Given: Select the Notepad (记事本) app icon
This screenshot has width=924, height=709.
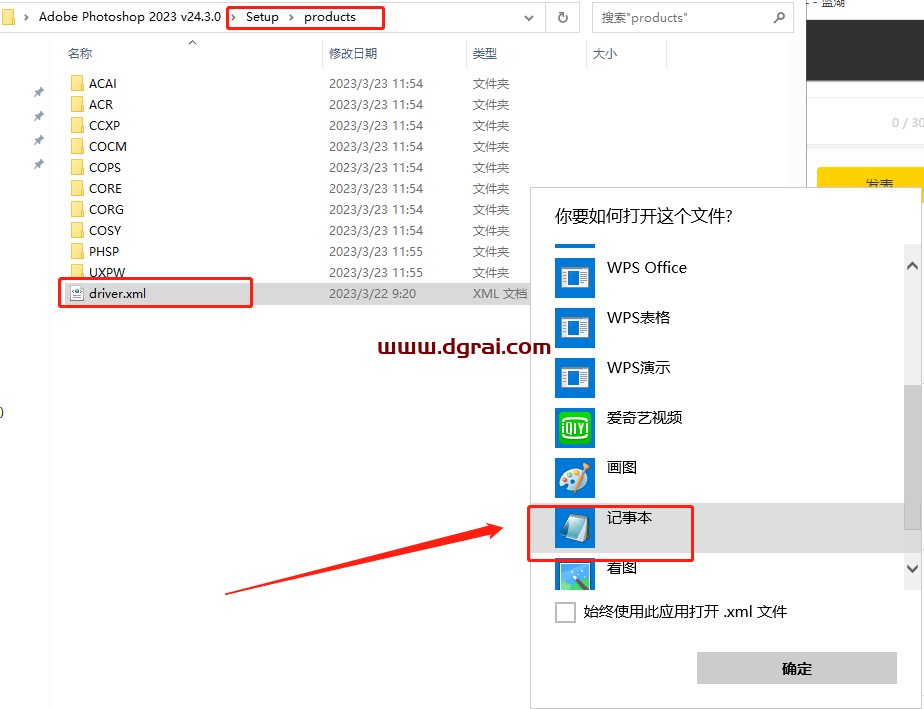Looking at the screenshot, I should (575, 528).
